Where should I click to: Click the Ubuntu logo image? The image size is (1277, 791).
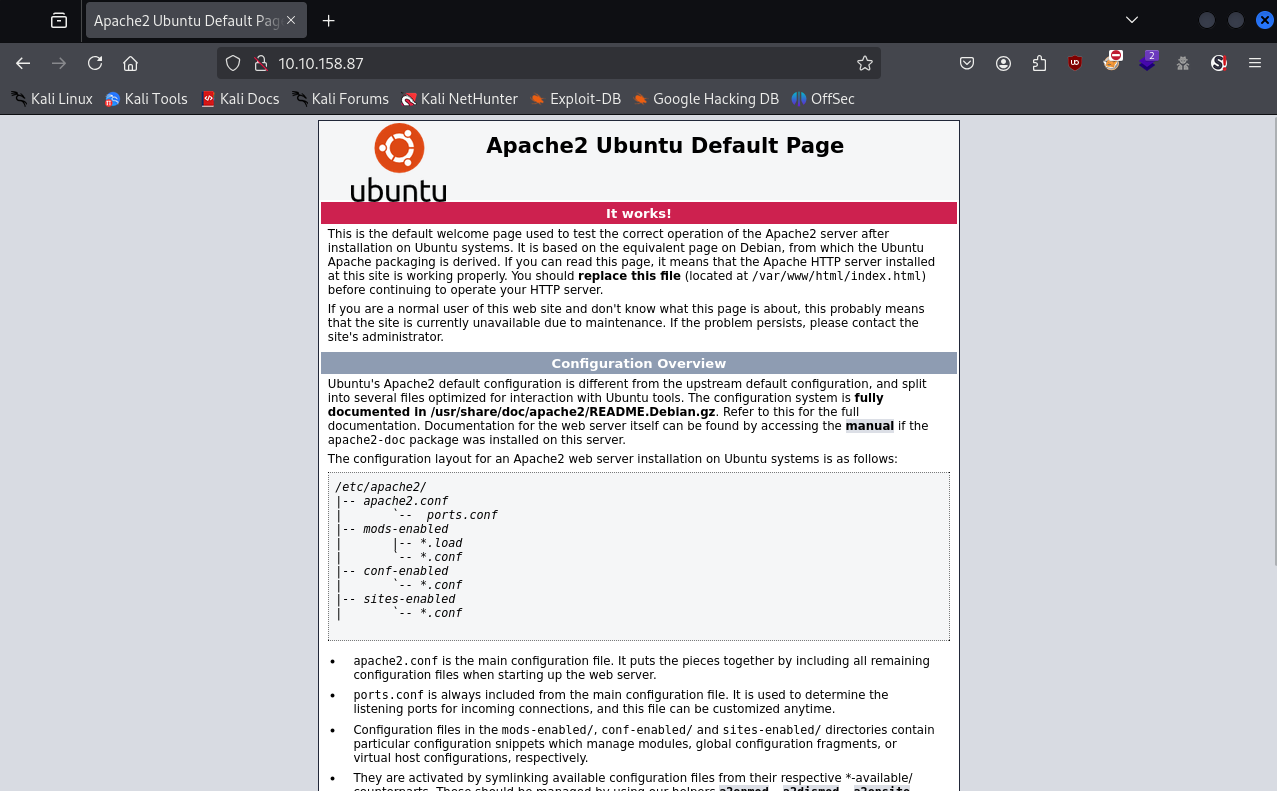[398, 163]
